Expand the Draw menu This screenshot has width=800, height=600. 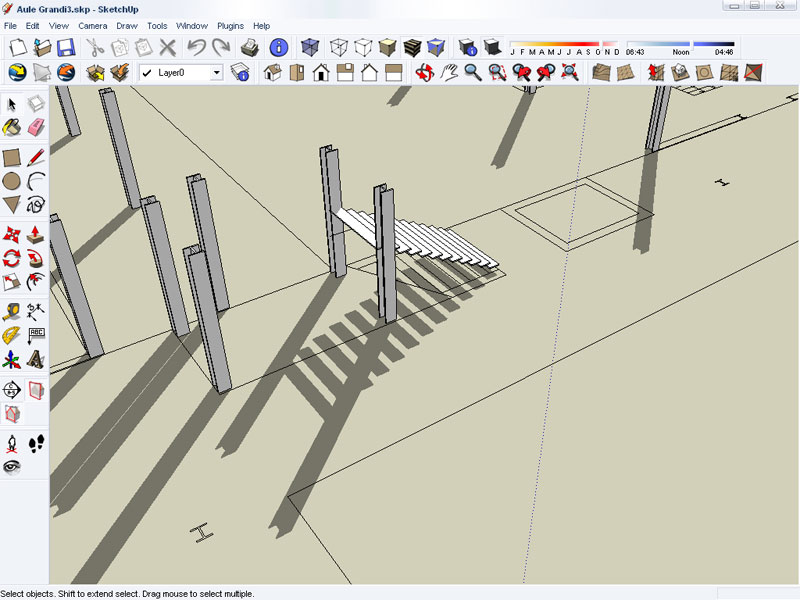[x=127, y=25]
